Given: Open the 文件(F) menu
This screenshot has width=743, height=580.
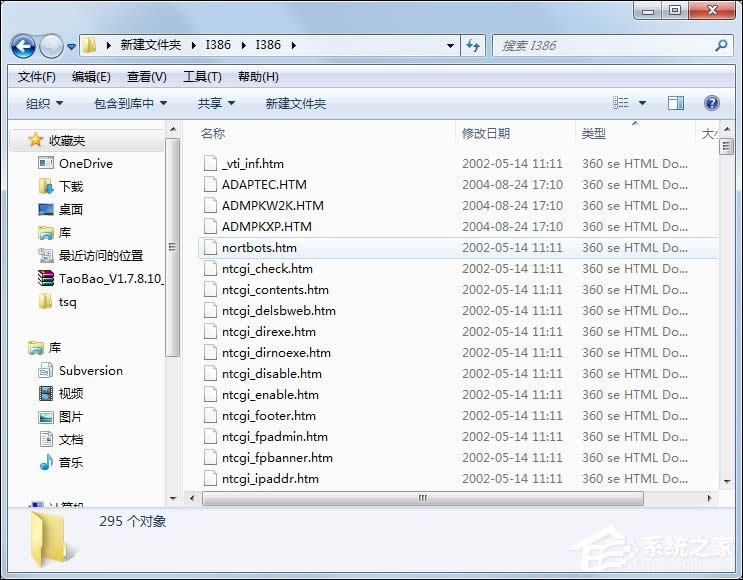Looking at the screenshot, I should 36,77.
